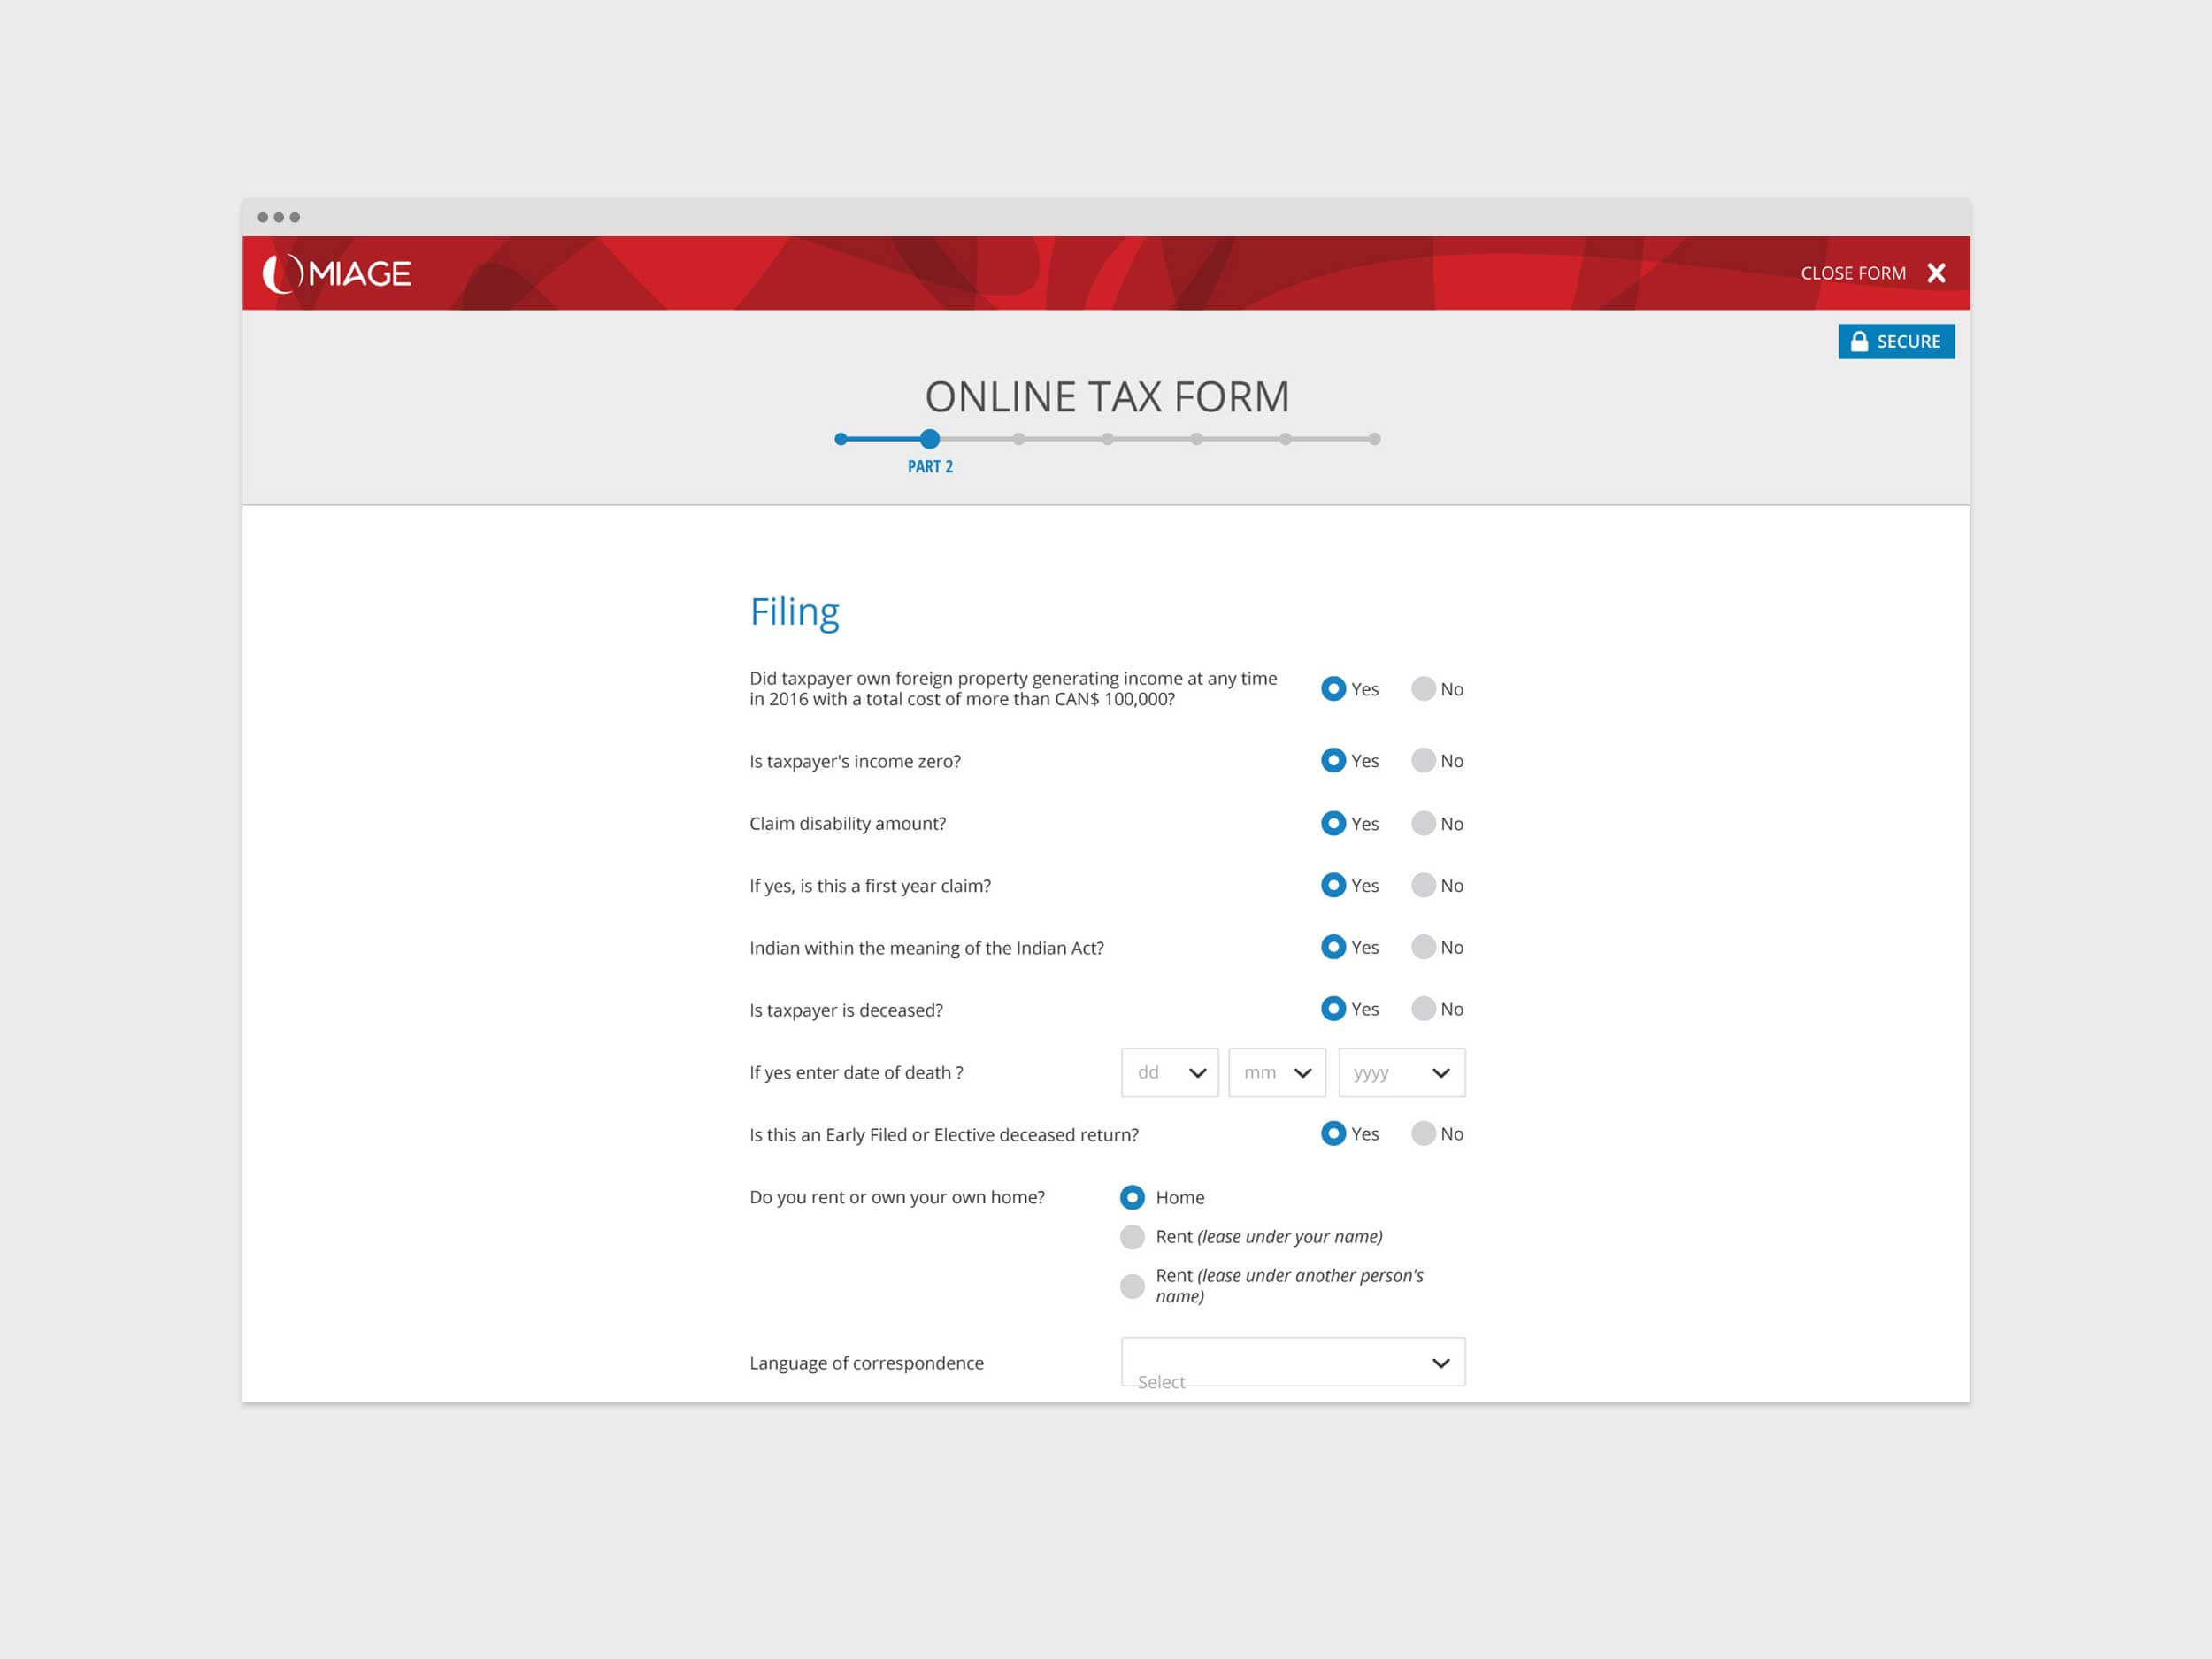
Task: Select No for Is taxpayer's income zero
Action: click(x=1422, y=761)
